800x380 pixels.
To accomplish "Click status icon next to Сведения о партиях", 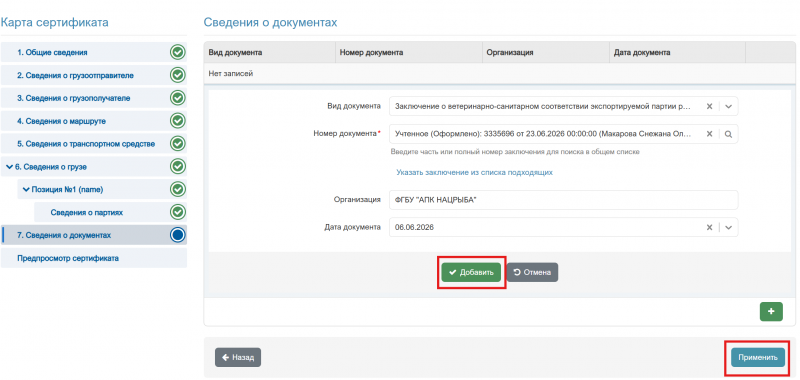I will [177, 212].
